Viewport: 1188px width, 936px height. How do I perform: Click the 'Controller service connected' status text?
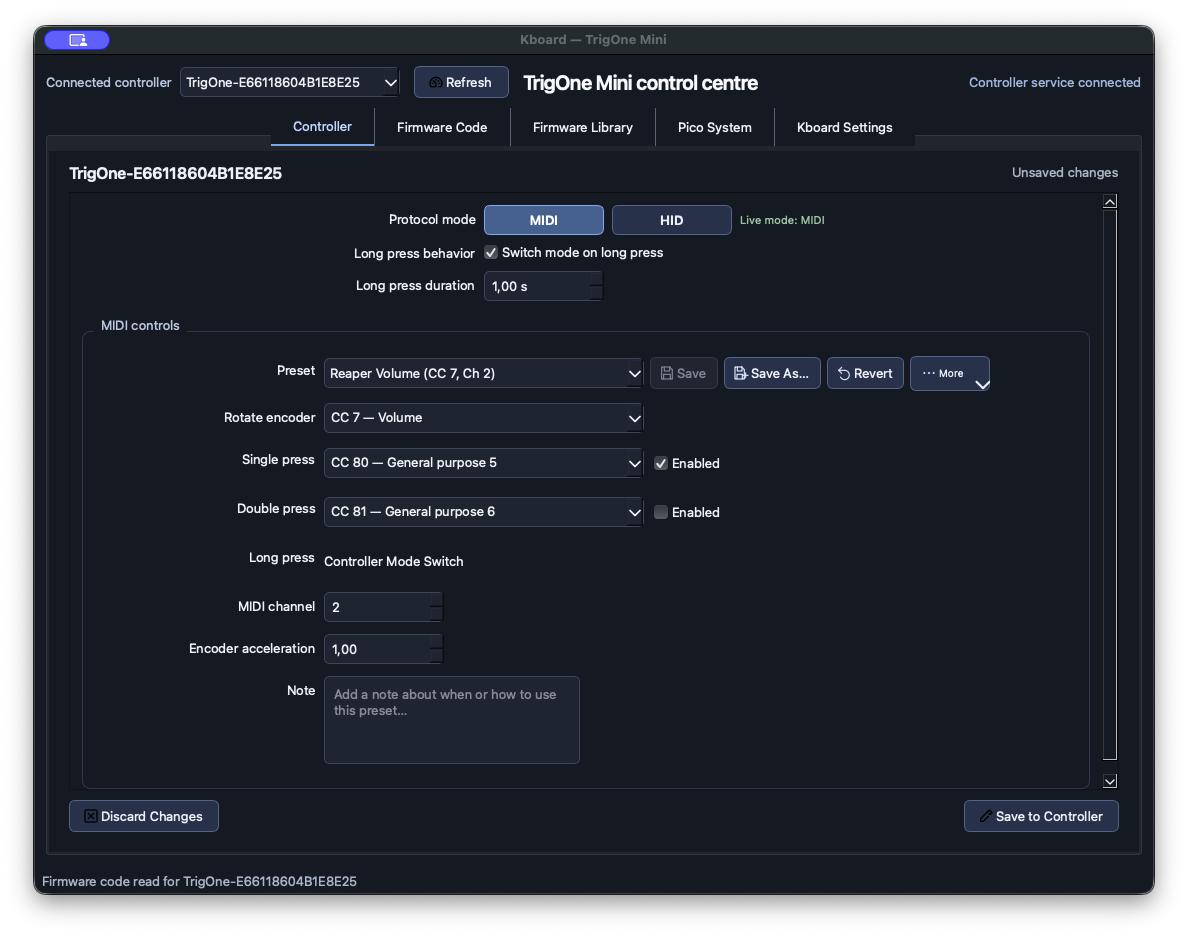1055,83
